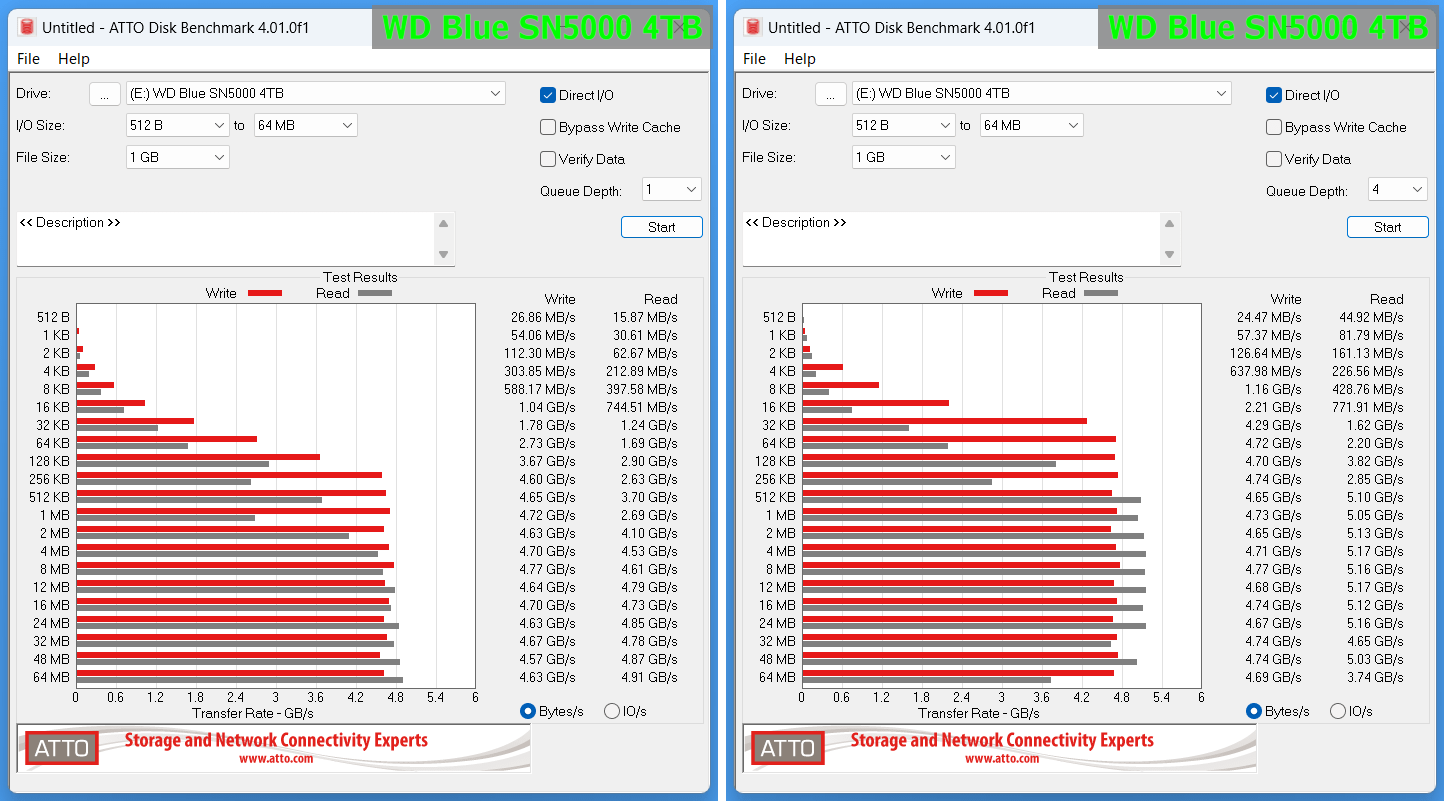The height and width of the screenshot is (801, 1444).
Task: Expand the File Size dropdown in right window
Action: click(x=903, y=157)
